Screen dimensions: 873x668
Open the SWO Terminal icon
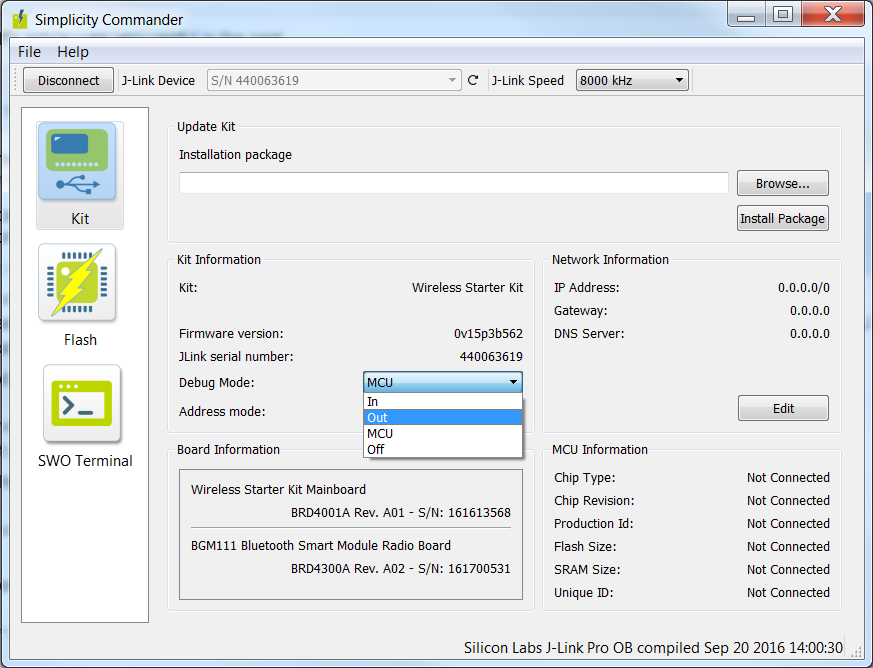click(x=81, y=404)
